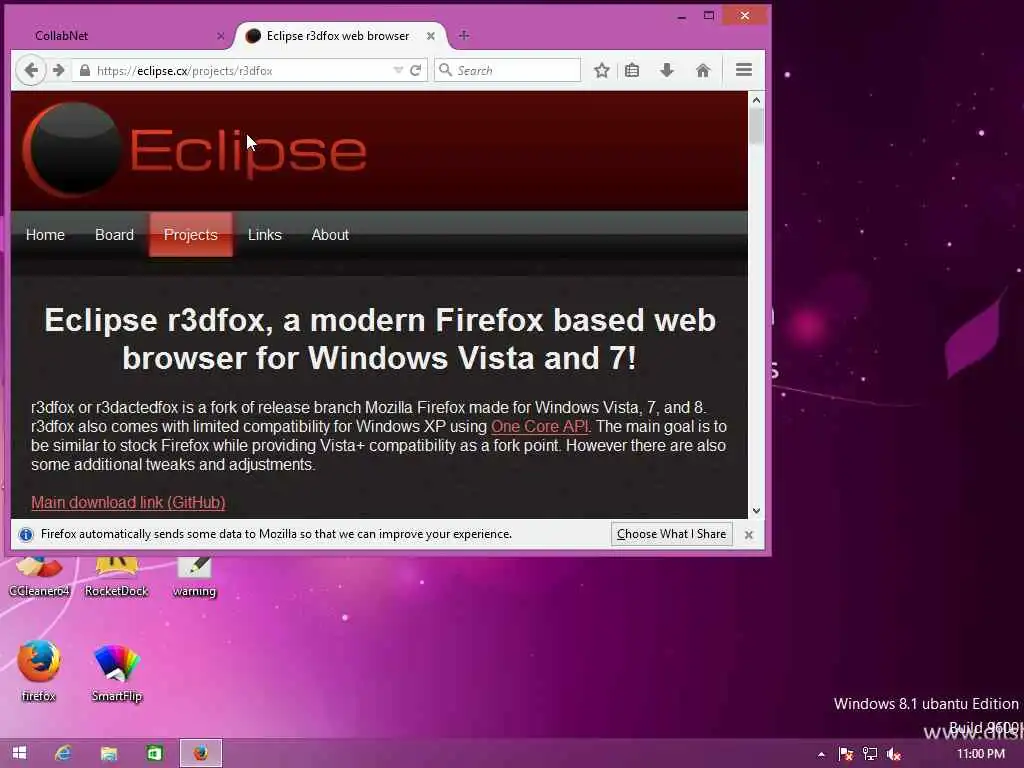
Task: Open the clock showing 11:00 PM
Action: click(980, 754)
